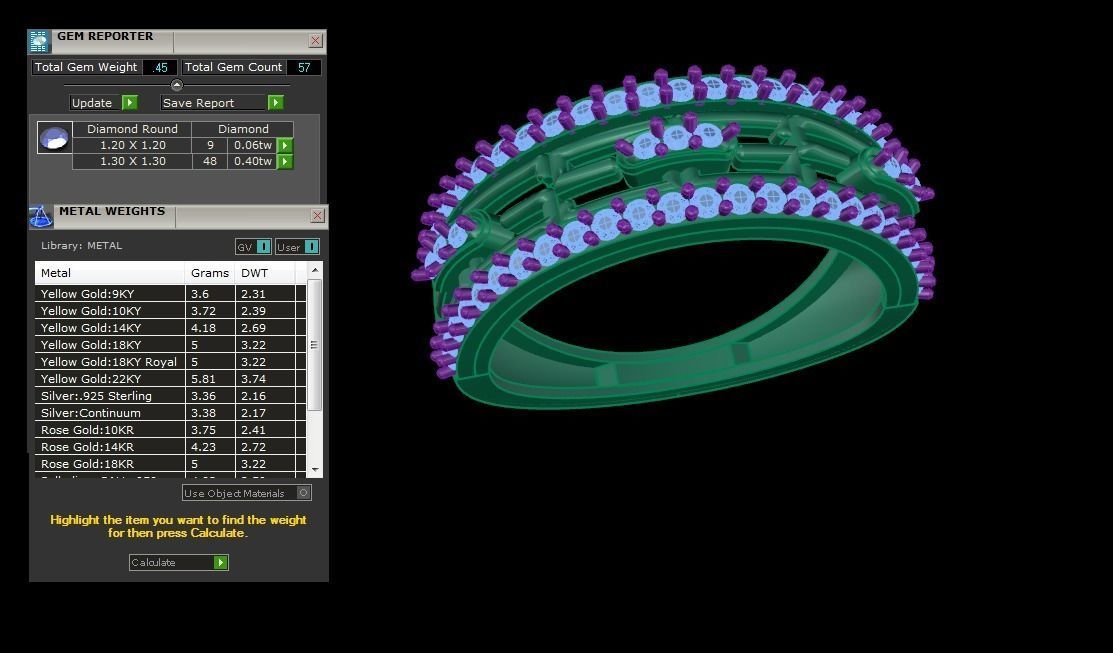1113x653 pixels.
Task: Click the Metal Weights scale icon
Action: point(40,216)
